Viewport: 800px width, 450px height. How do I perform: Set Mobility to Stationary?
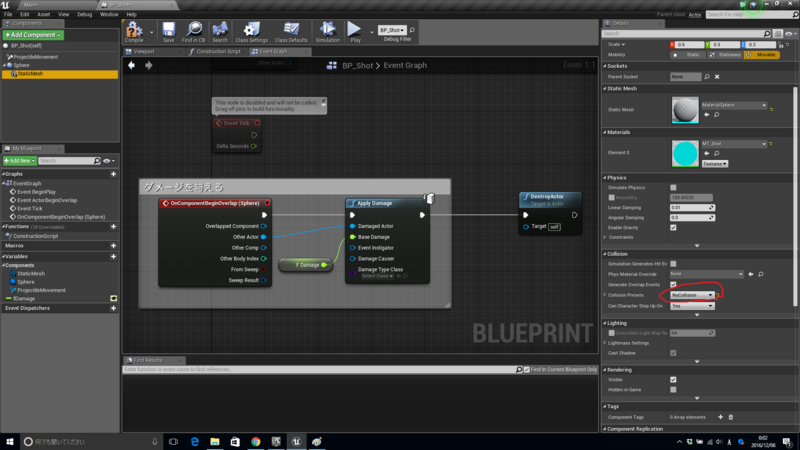click(725, 55)
